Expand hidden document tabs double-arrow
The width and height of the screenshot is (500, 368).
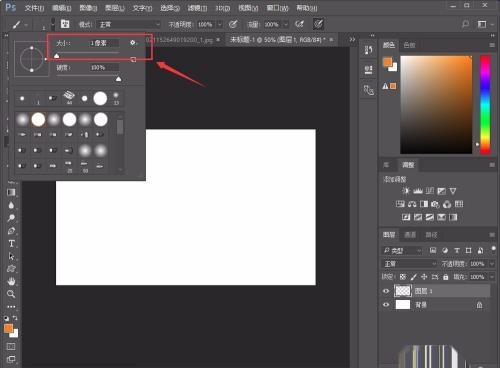tap(352, 40)
